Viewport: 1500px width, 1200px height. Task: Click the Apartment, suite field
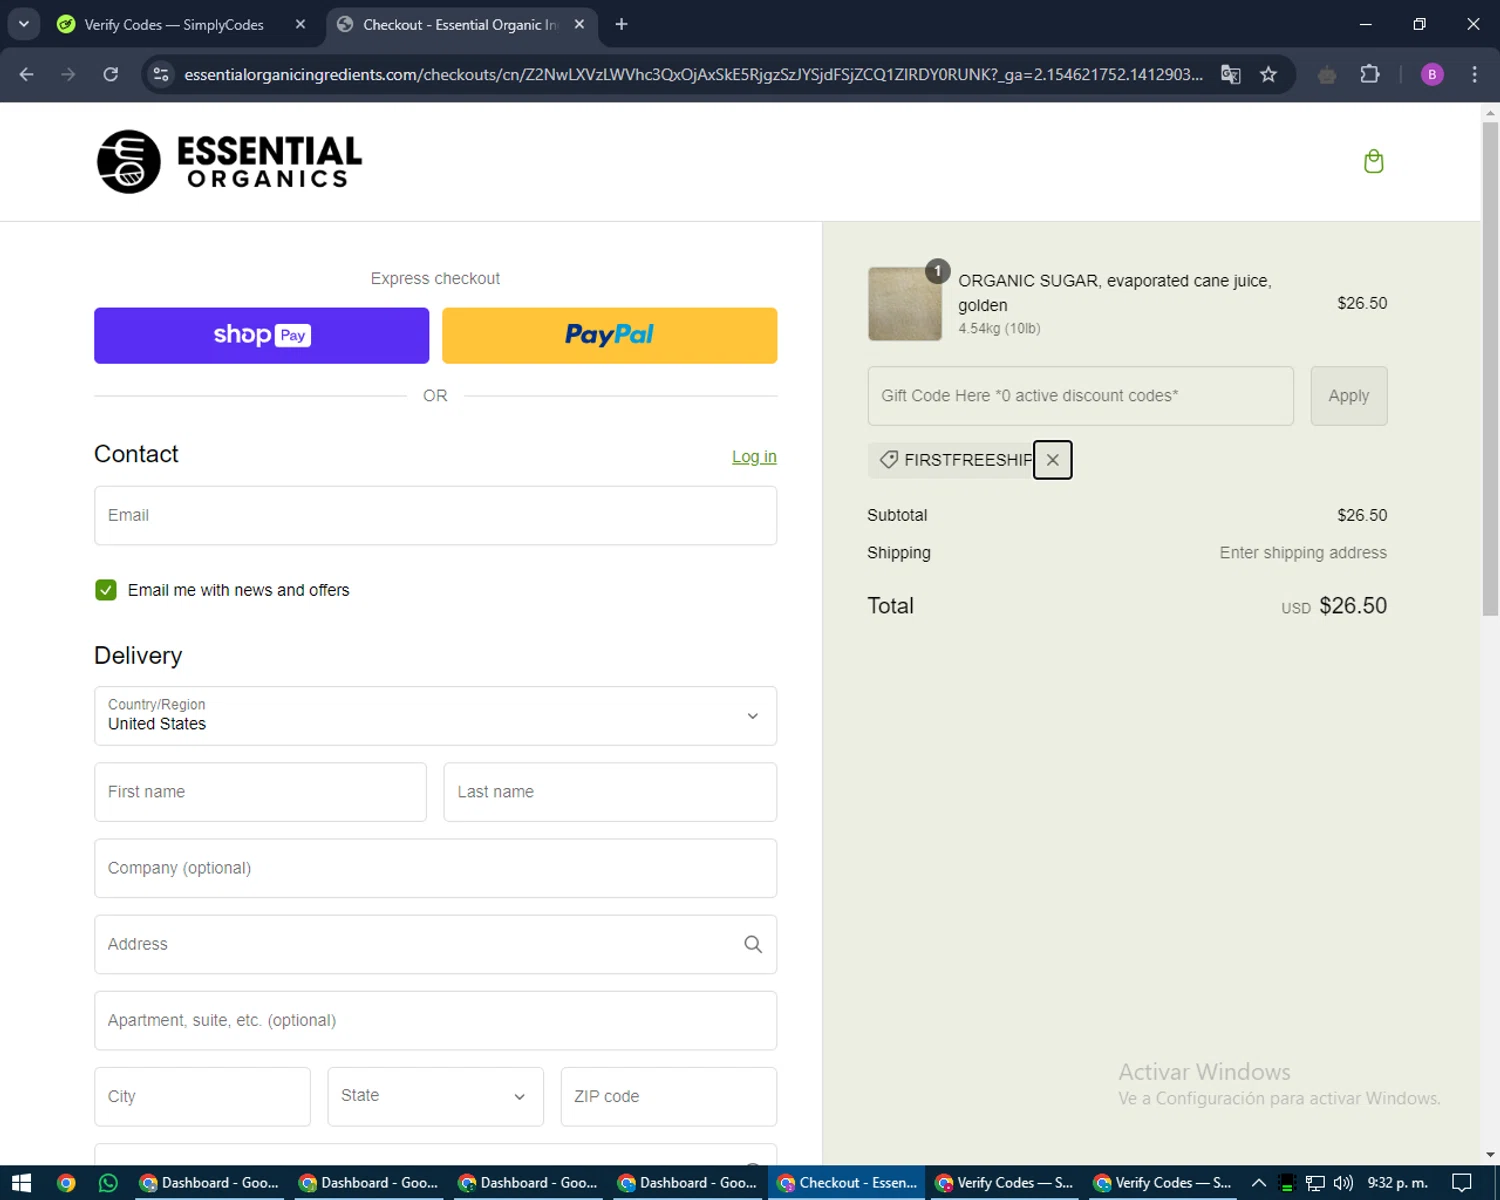click(435, 1020)
